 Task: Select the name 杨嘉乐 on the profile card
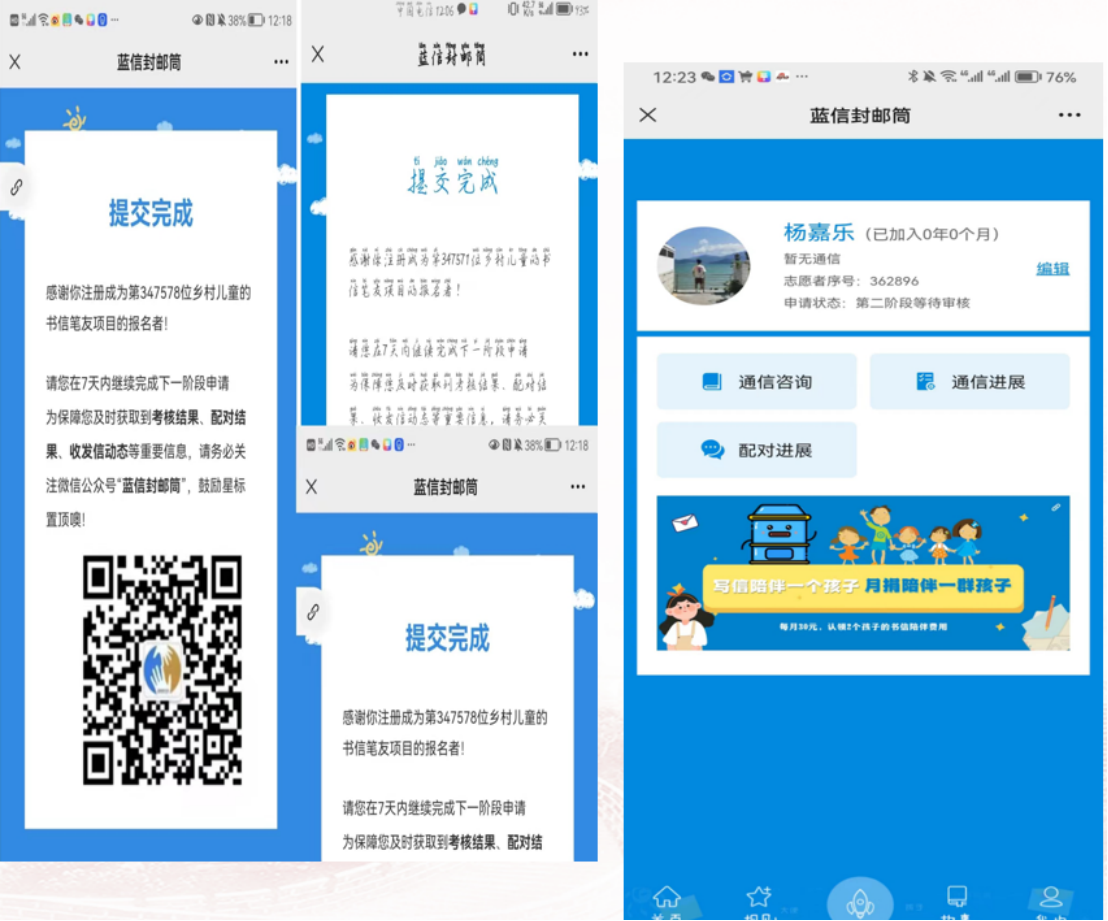pos(818,233)
